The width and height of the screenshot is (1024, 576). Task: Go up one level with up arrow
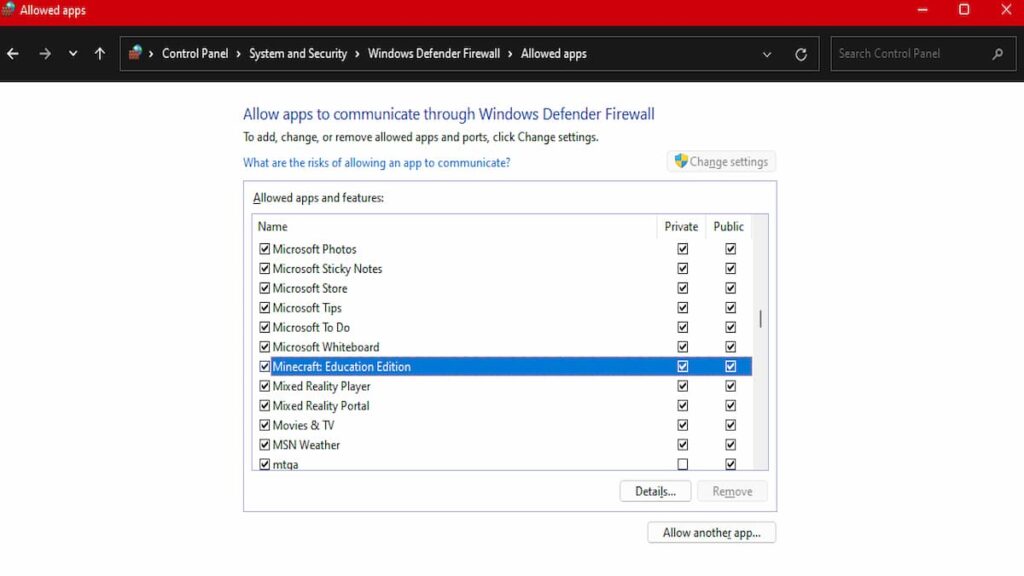[x=99, y=54]
